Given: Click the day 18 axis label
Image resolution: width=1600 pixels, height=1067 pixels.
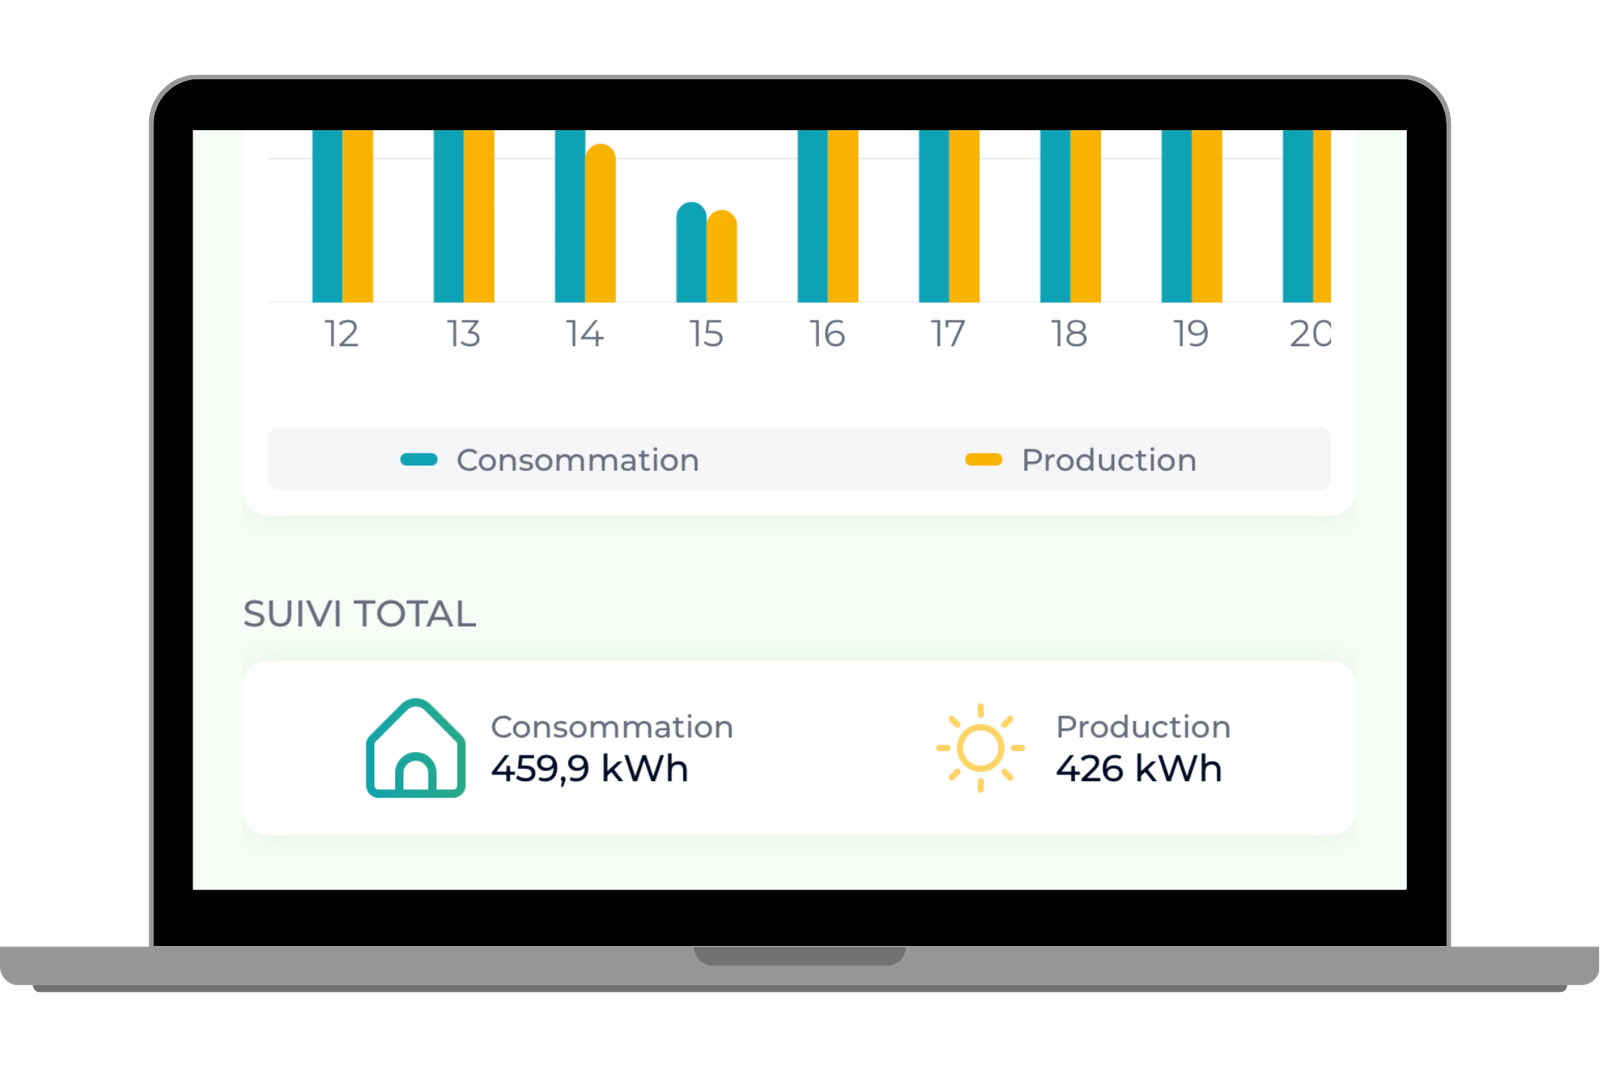Looking at the screenshot, I should pyautogui.click(x=1069, y=334).
